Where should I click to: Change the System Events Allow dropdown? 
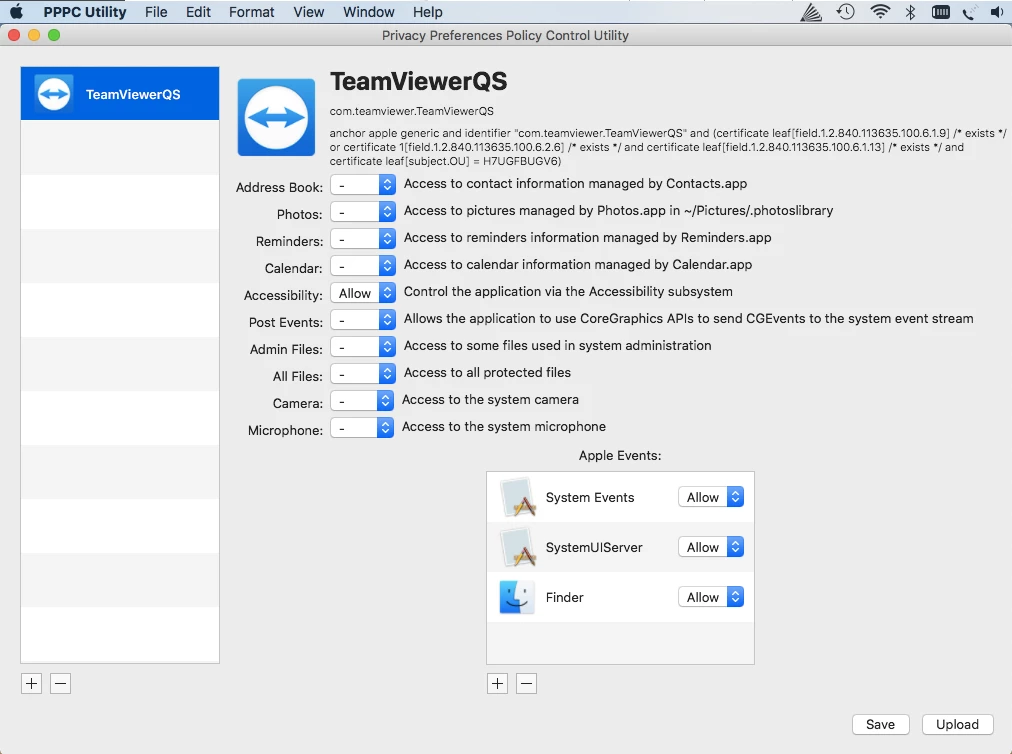711,497
